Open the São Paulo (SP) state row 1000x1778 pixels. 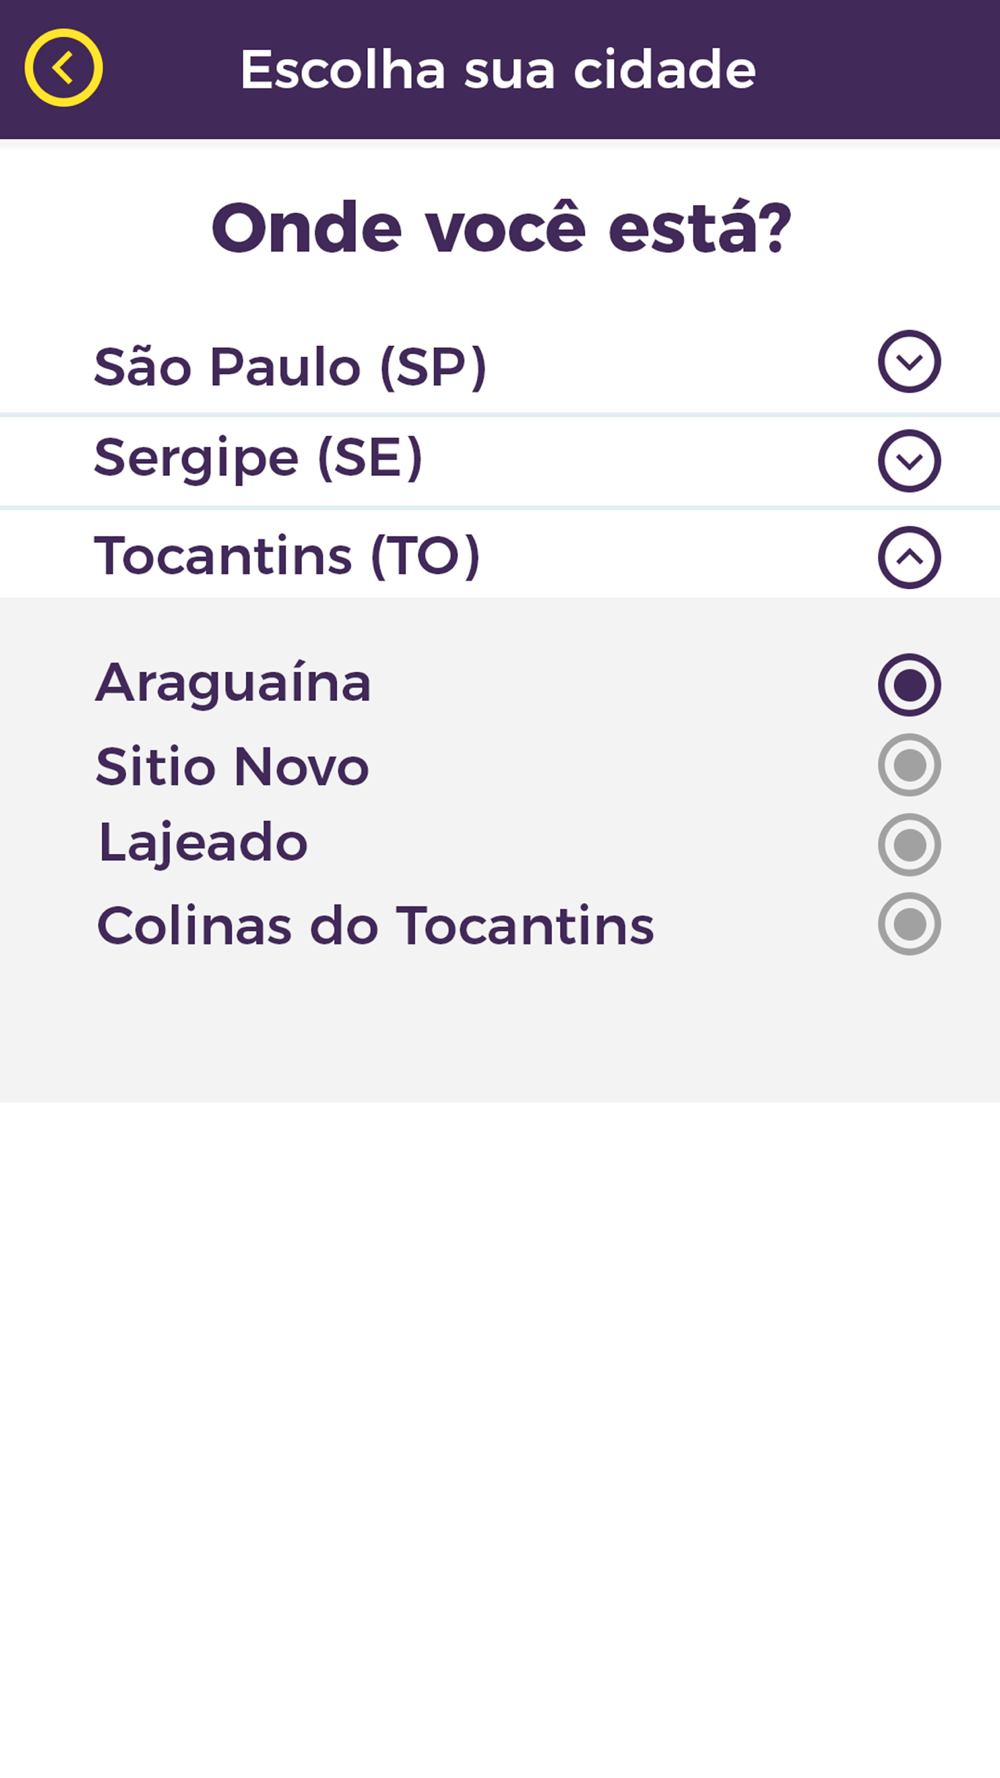[290, 366]
